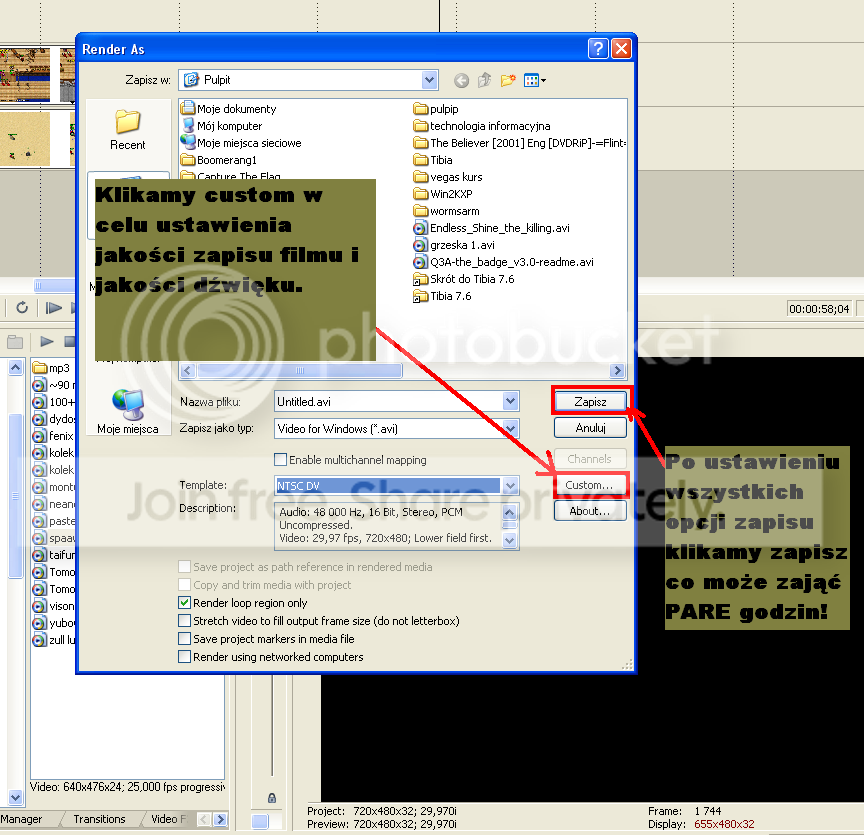Enable Stretch video to fill output frame
The width and height of the screenshot is (864, 835).
coord(185,621)
